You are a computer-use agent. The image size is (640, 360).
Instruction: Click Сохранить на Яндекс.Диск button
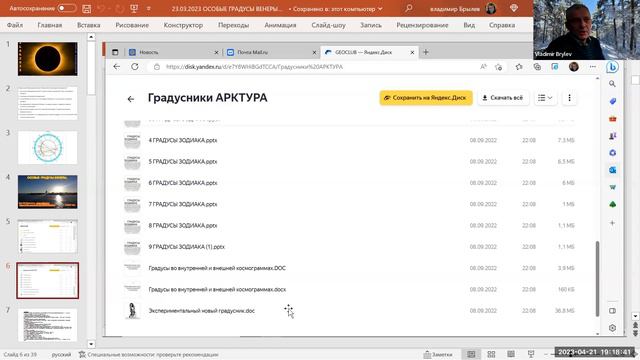(426, 98)
